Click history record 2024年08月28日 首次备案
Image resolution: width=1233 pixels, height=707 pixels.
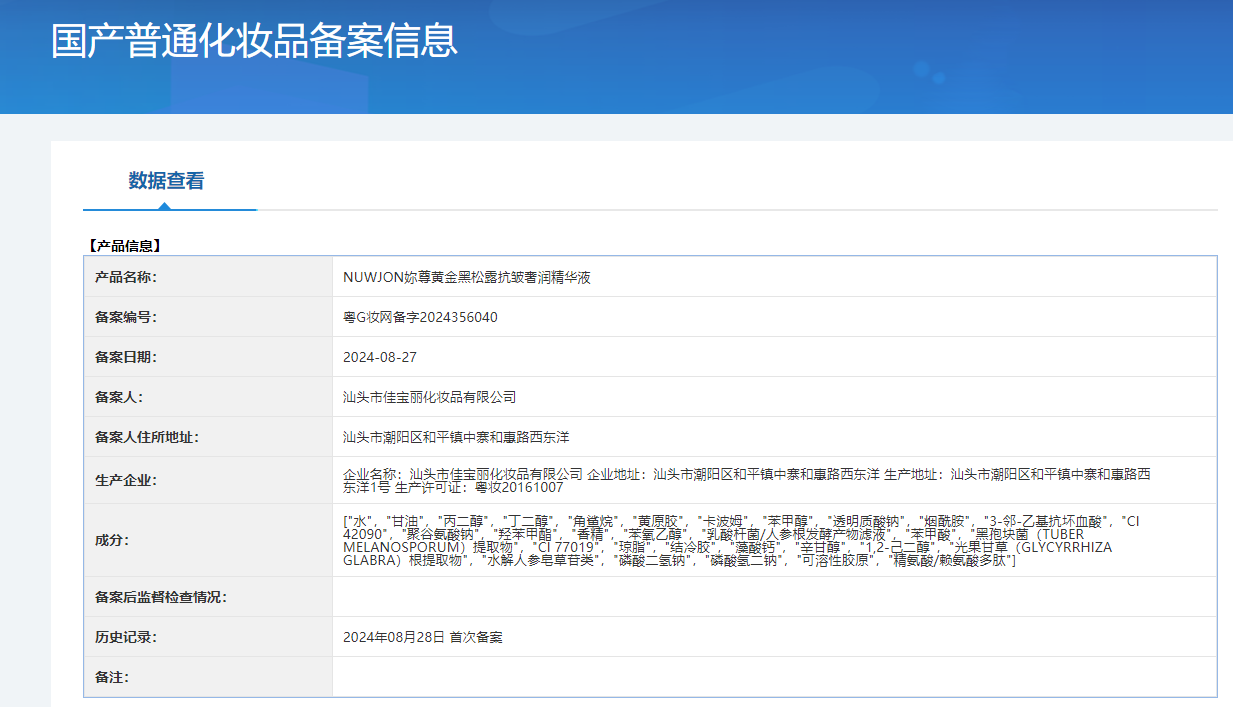click(x=422, y=637)
